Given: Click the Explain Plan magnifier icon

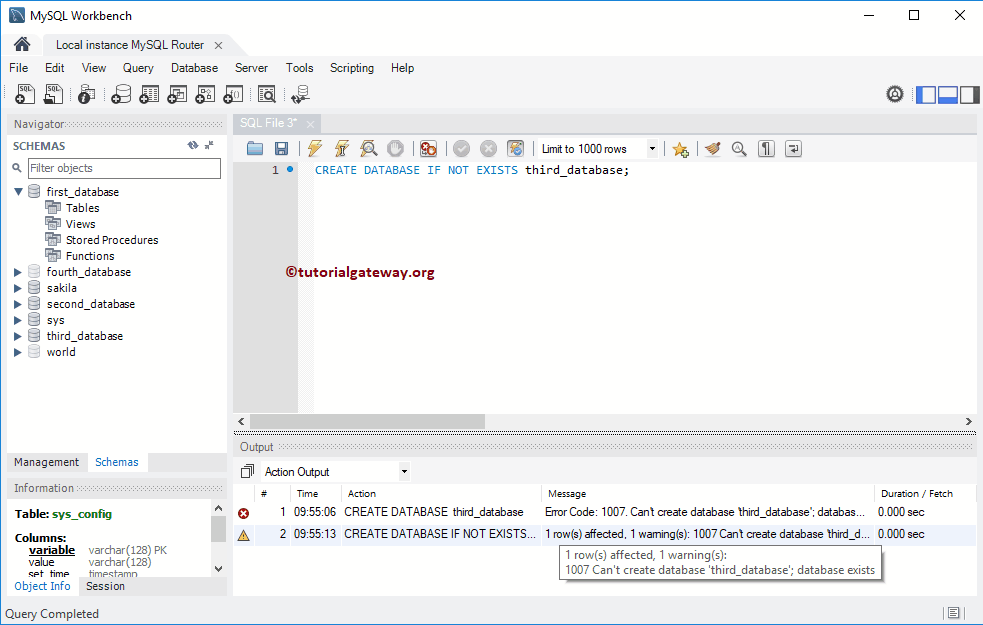Looking at the screenshot, I should (368, 148).
